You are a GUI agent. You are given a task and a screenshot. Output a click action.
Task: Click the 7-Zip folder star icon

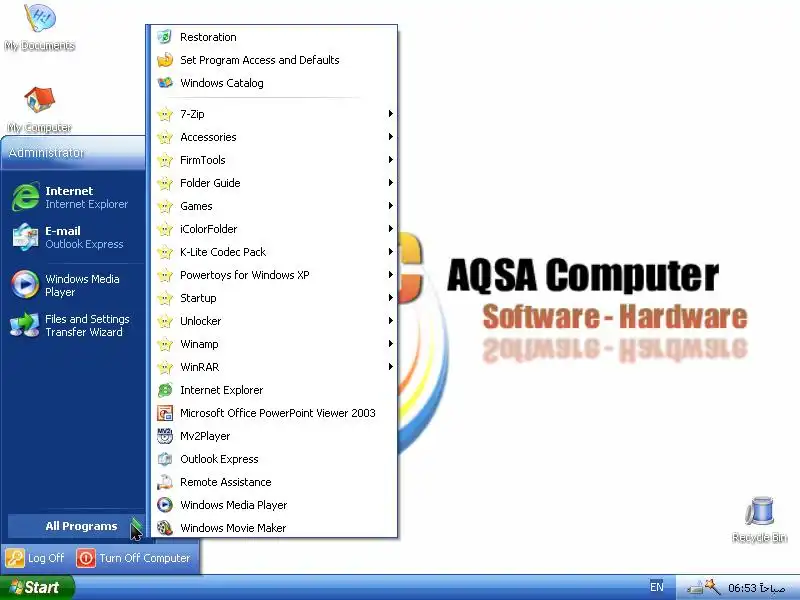[165, 114]
